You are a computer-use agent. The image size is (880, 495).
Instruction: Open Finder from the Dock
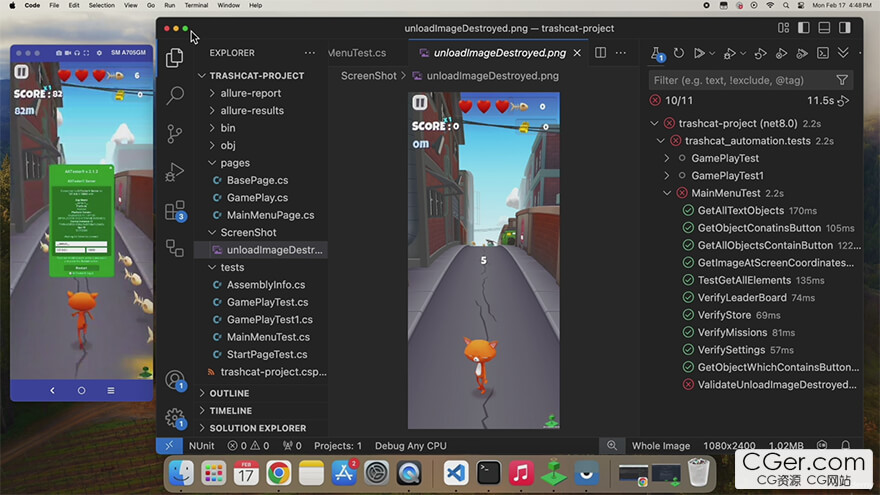pyautogui.click(x=181, y=473)
